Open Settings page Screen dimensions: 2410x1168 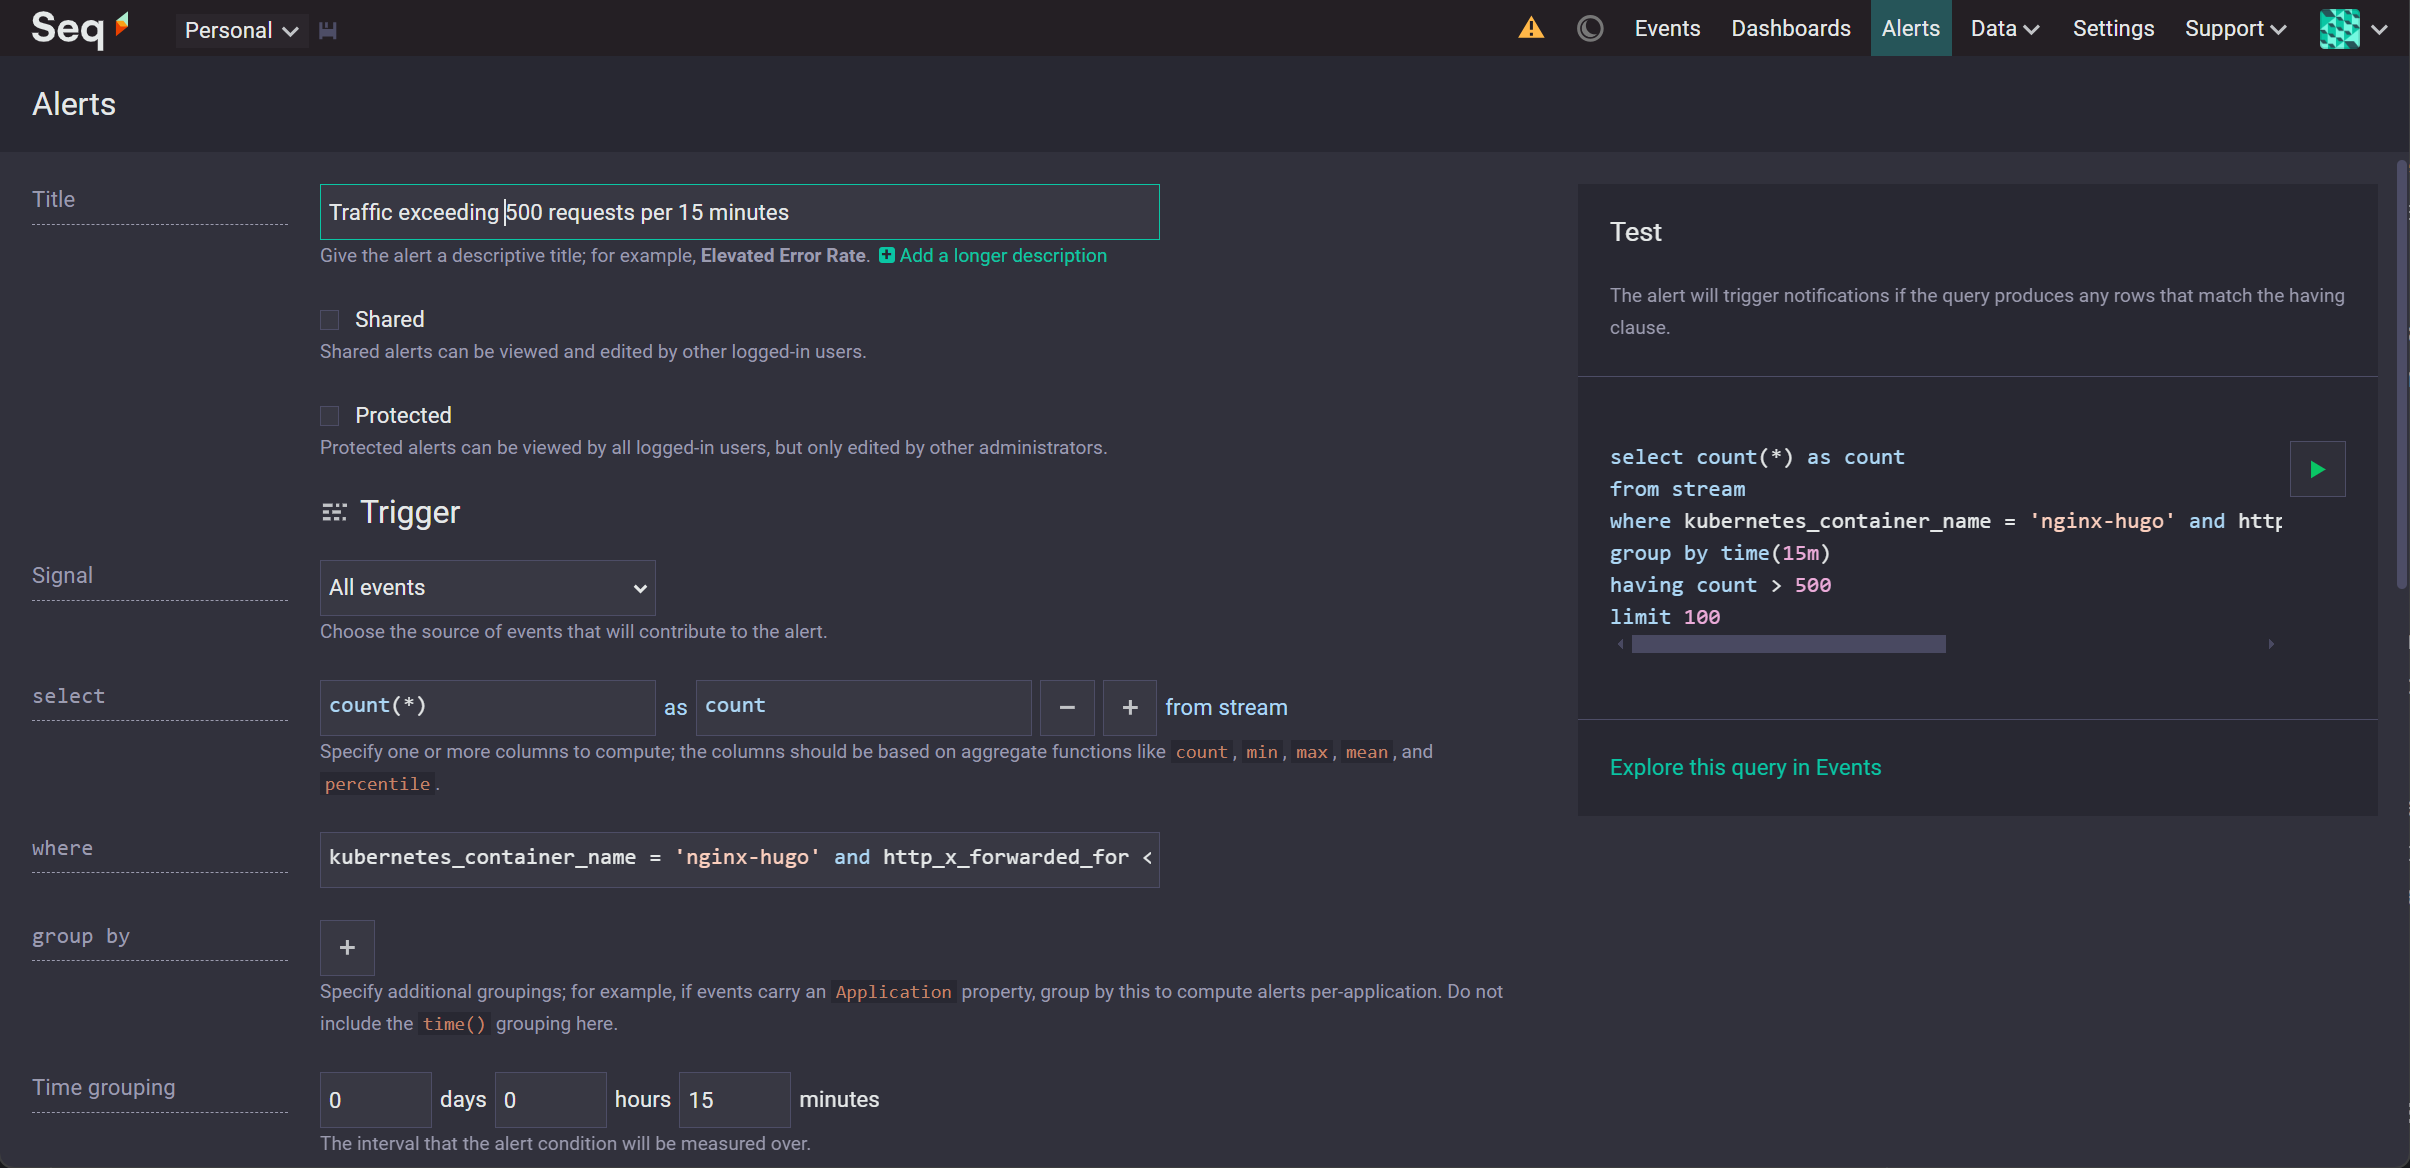(2113, 28)
